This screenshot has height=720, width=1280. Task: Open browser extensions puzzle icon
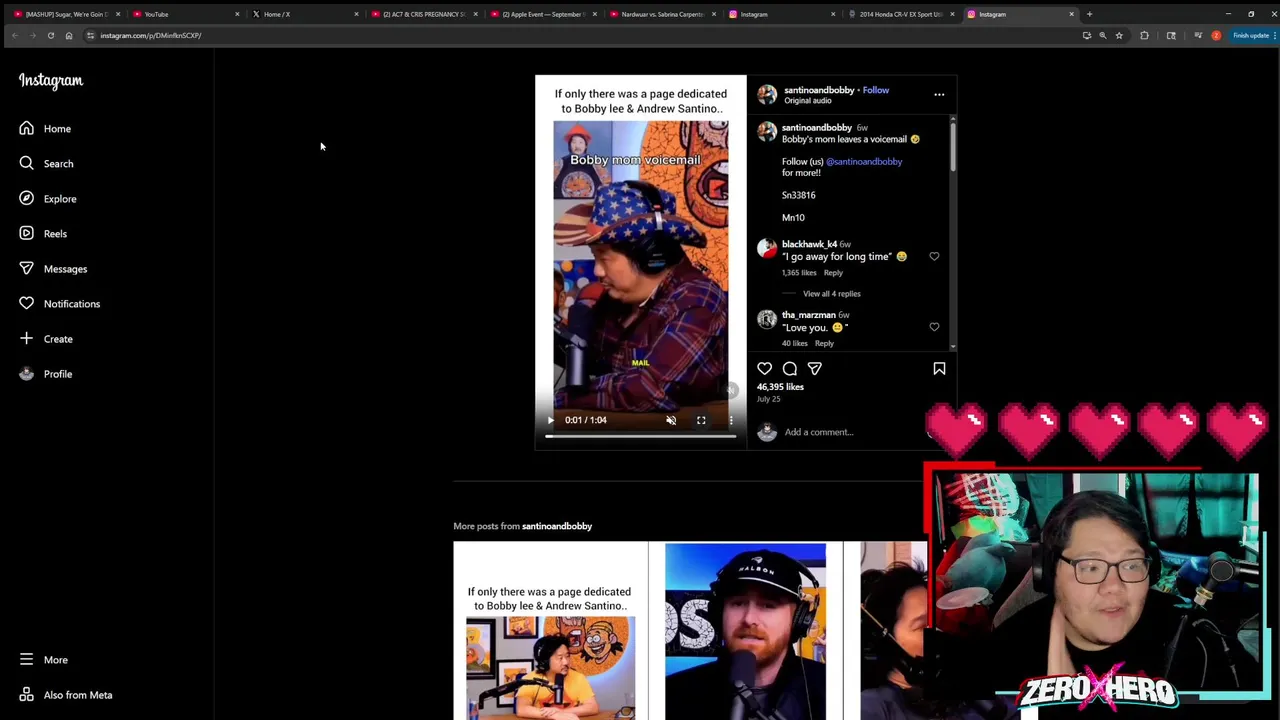[x=1144, y=36]
